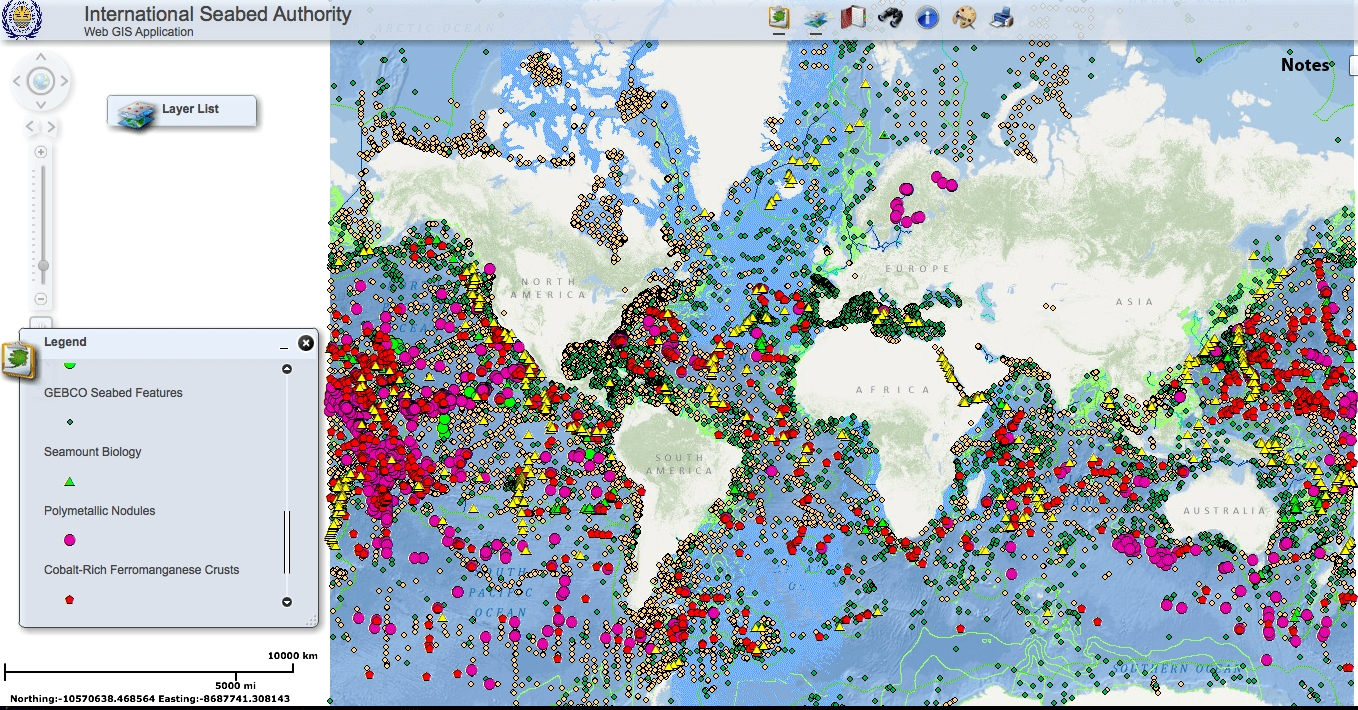Image resolution: width=1358 pixels, height=710 pixels.
Task: Zoom out with the minus button
Action: (41, 299)
